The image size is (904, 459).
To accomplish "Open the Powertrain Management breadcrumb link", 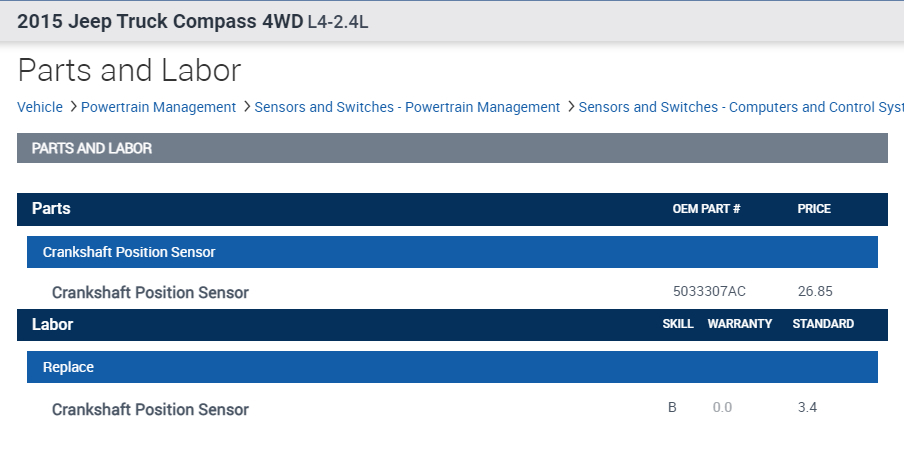I will point(158,107).
